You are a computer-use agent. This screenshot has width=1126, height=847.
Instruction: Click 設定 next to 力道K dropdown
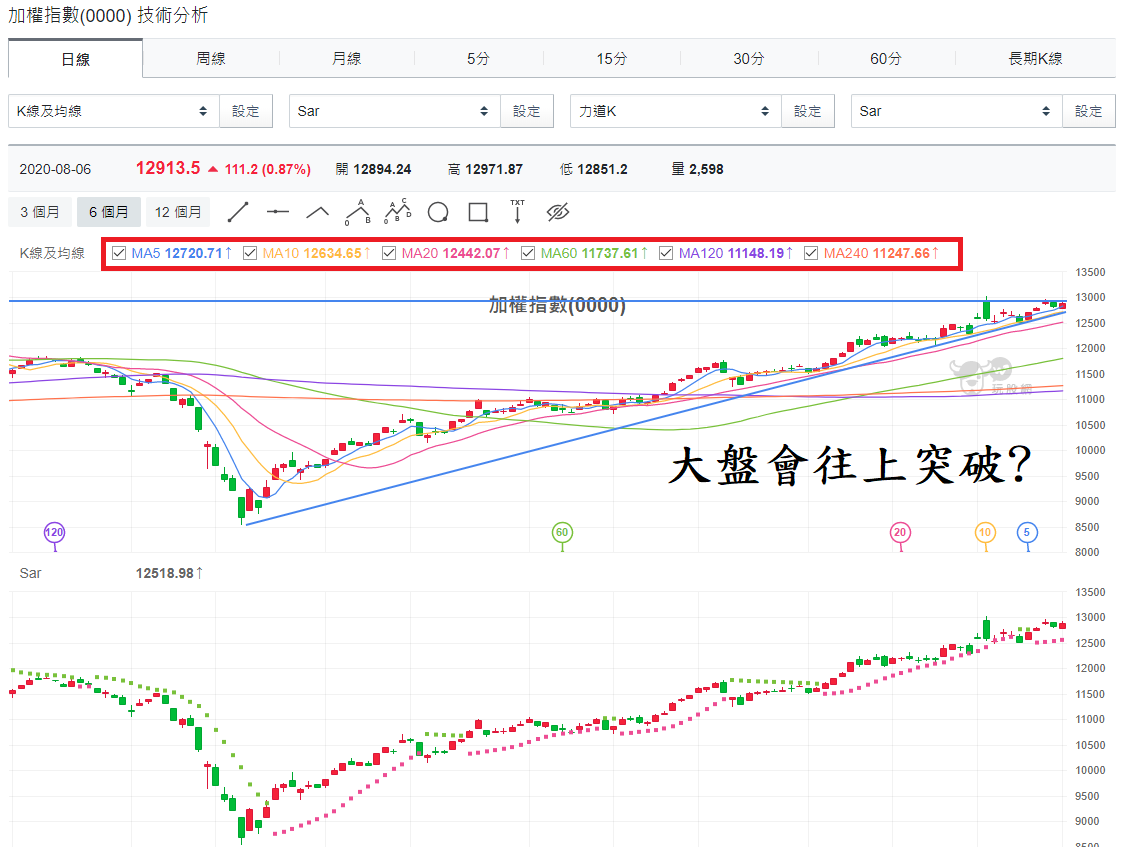pos(807,111)
